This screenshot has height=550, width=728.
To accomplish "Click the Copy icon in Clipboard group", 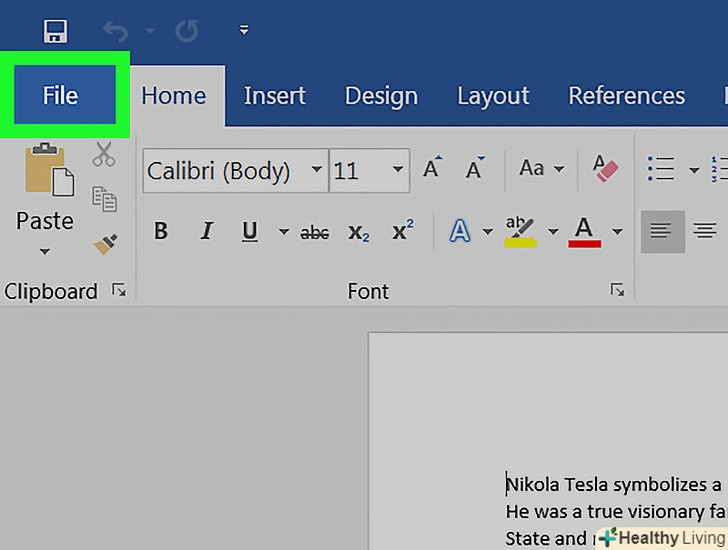I will tap(104, 198).
